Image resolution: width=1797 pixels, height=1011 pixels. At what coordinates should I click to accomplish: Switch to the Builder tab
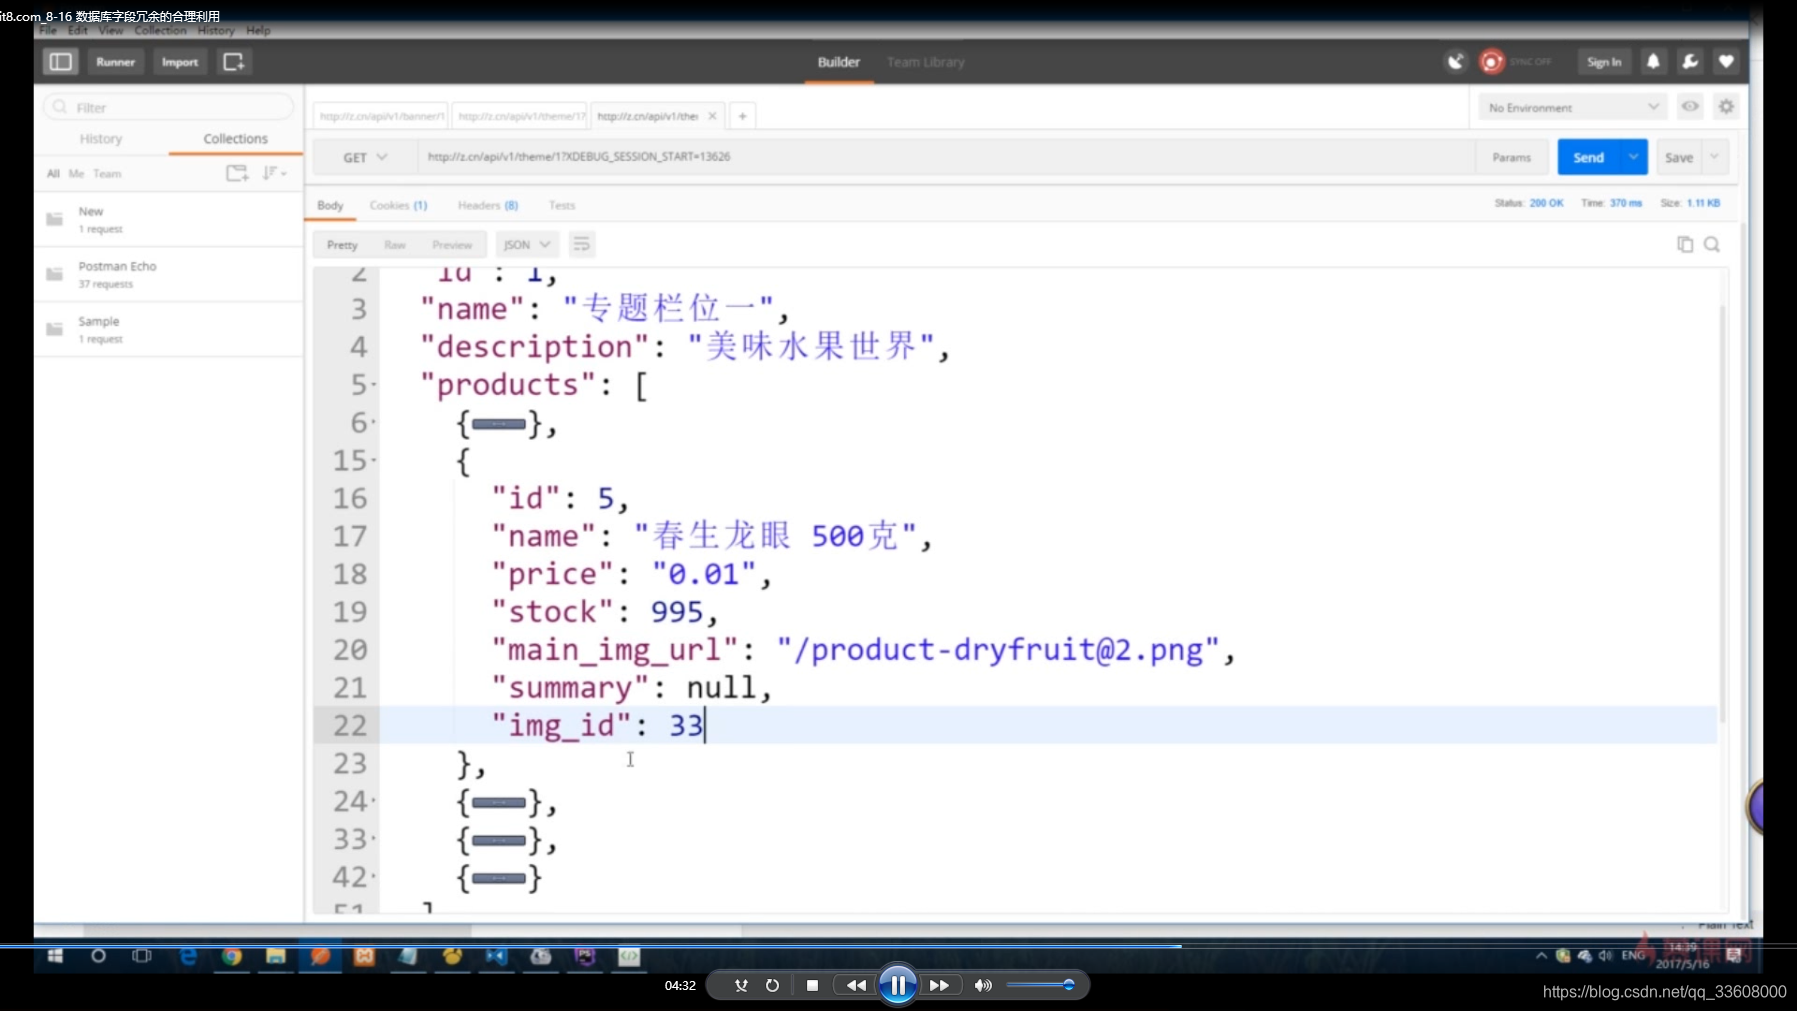tap(838, 62)
